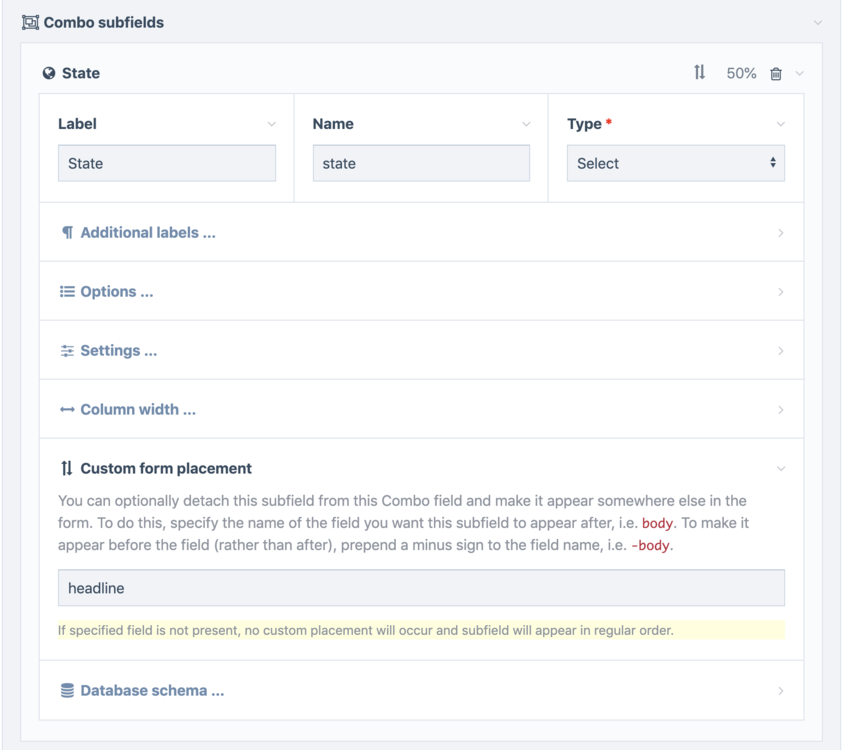844x750 pixels.
Task: Click the sliders icon beside Settings
Action: (x=67, y=350)
